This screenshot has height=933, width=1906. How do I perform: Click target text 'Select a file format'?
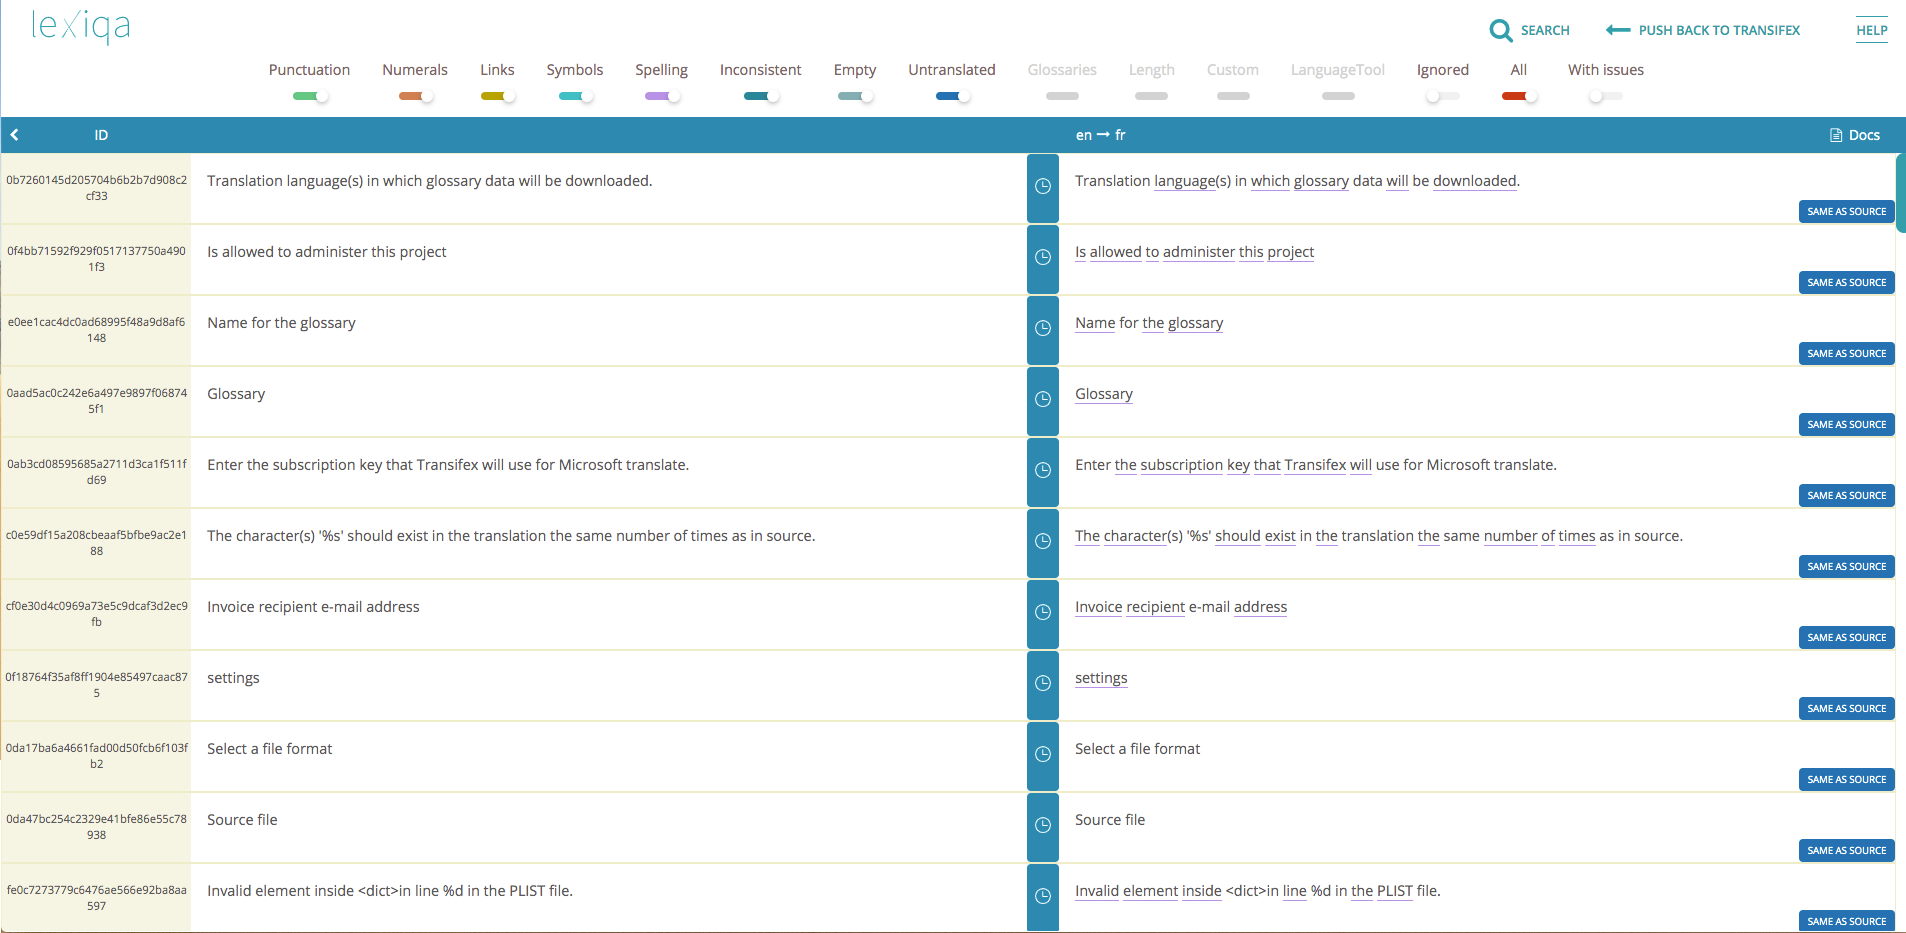[1137, 749]
